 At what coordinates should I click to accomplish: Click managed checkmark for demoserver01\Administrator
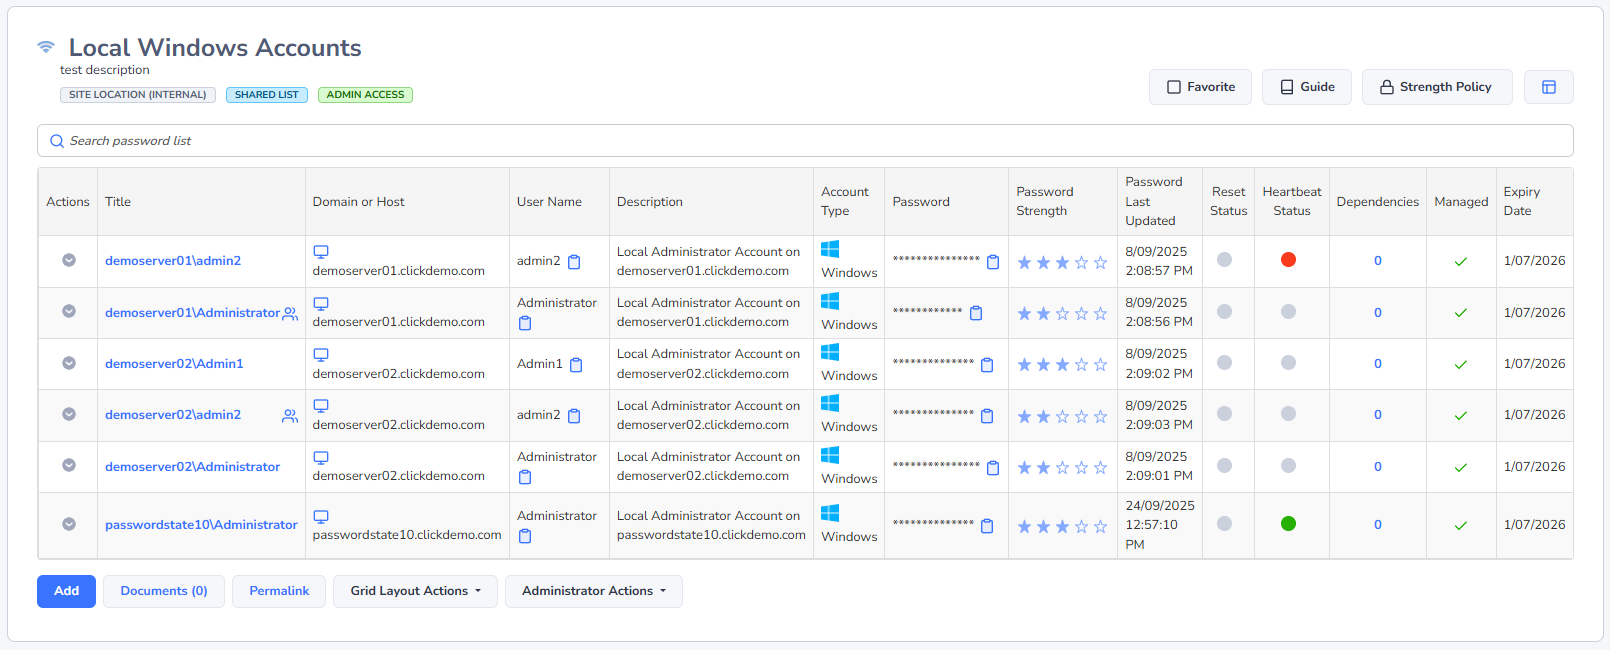(x=1460, y=313)
